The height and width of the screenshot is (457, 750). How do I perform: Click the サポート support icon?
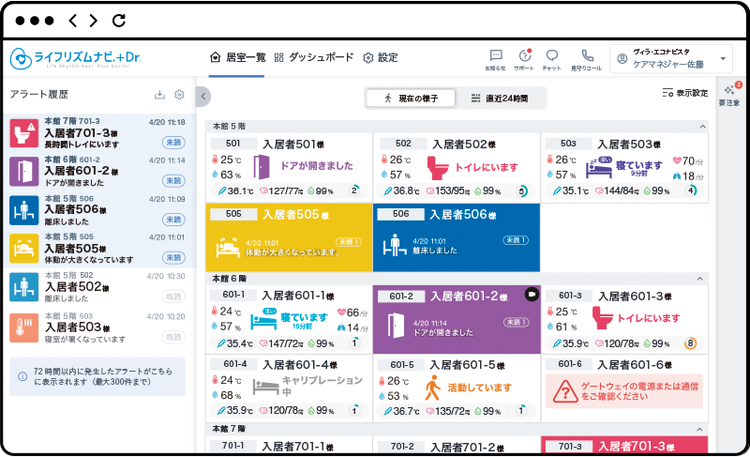tap(525, 58)
